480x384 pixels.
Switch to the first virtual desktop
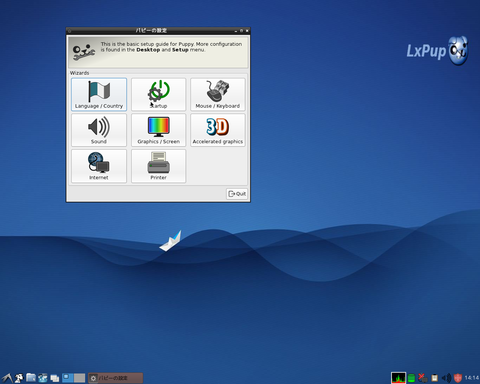(x=68, y=378)
